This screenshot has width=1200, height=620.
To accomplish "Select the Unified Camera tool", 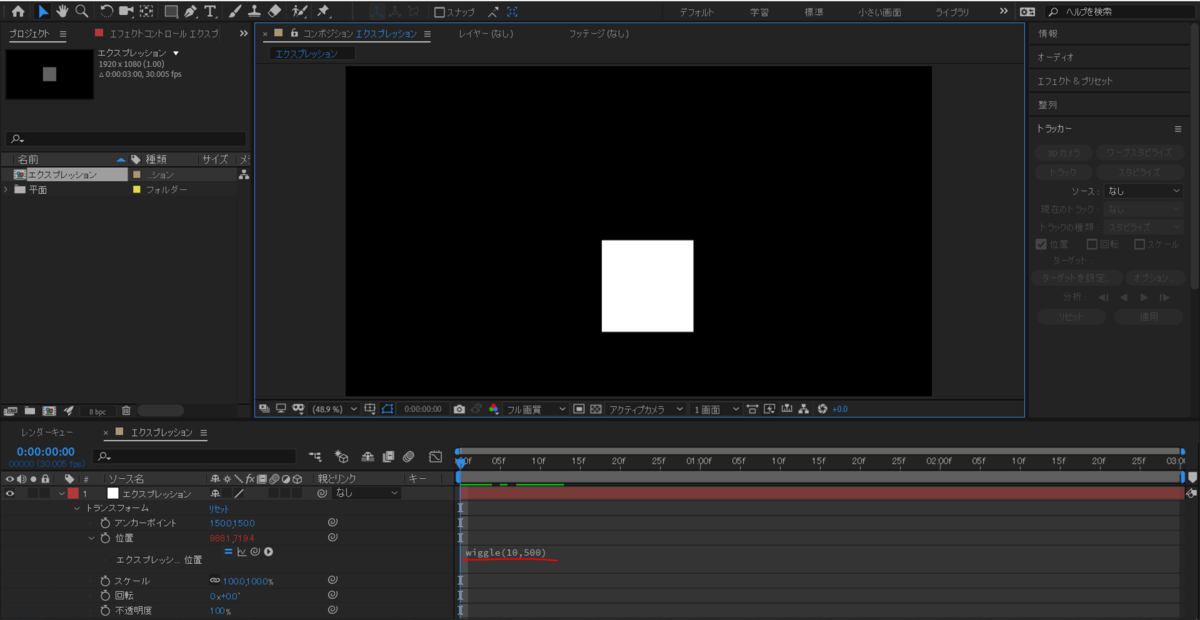I will click(x=126, y=12).
